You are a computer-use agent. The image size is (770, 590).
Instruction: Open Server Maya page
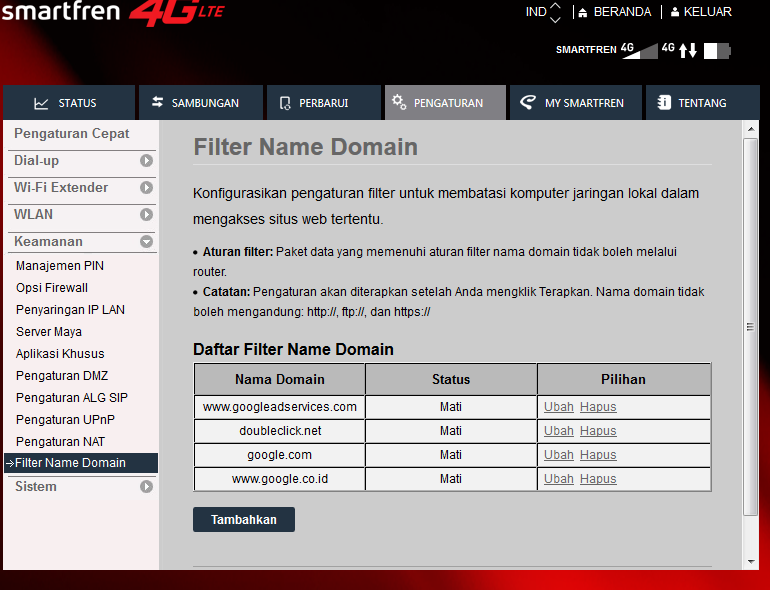(49, 332)
